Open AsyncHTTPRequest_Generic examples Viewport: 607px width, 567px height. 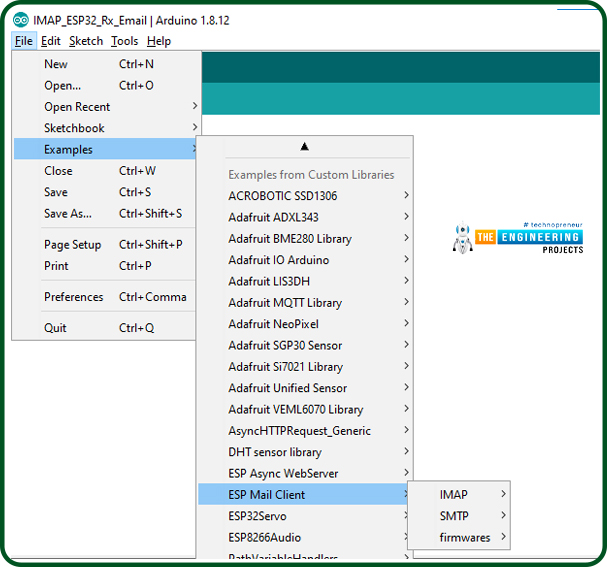click(305, 430)
